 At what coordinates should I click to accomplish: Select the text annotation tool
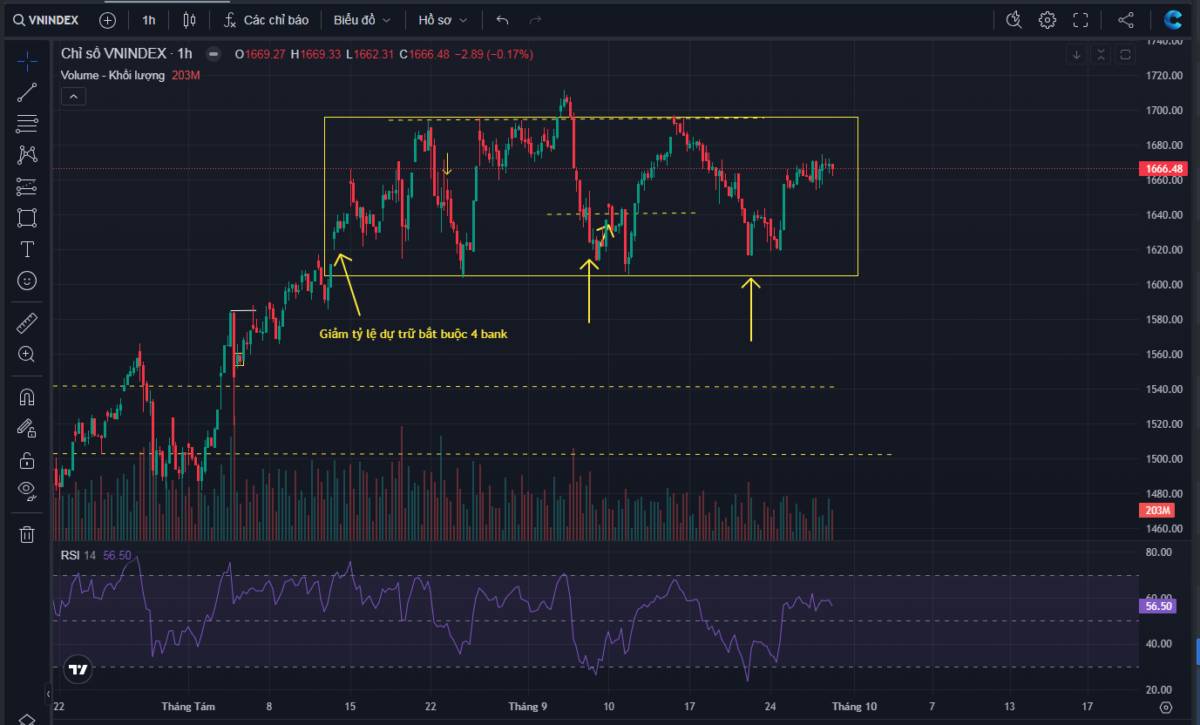tap(27, 249)
